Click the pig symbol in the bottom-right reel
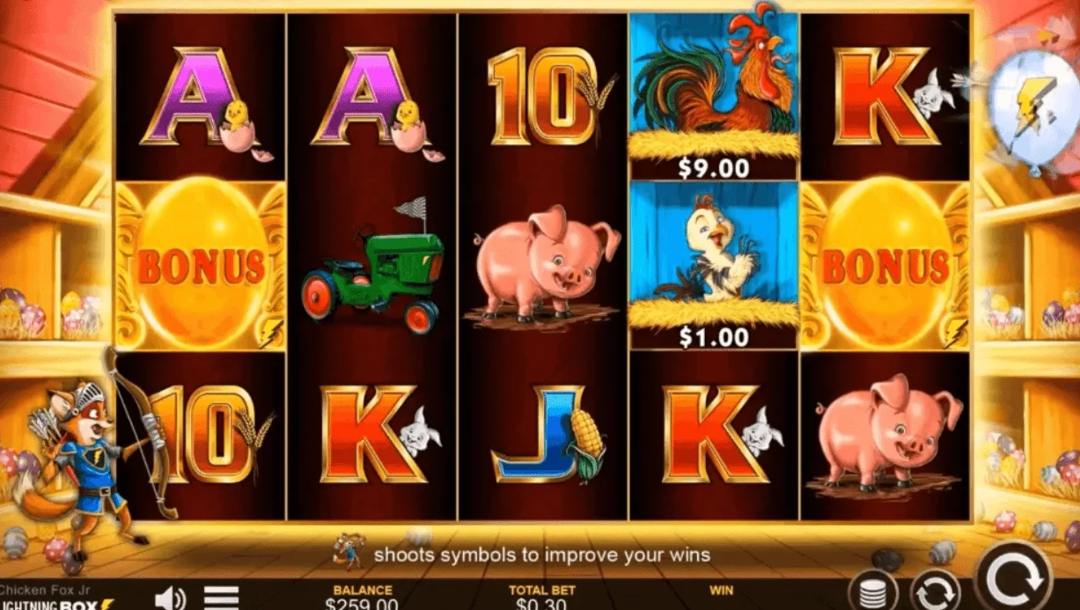Screen dimensions: 1080x610 (x=885, y=435)
